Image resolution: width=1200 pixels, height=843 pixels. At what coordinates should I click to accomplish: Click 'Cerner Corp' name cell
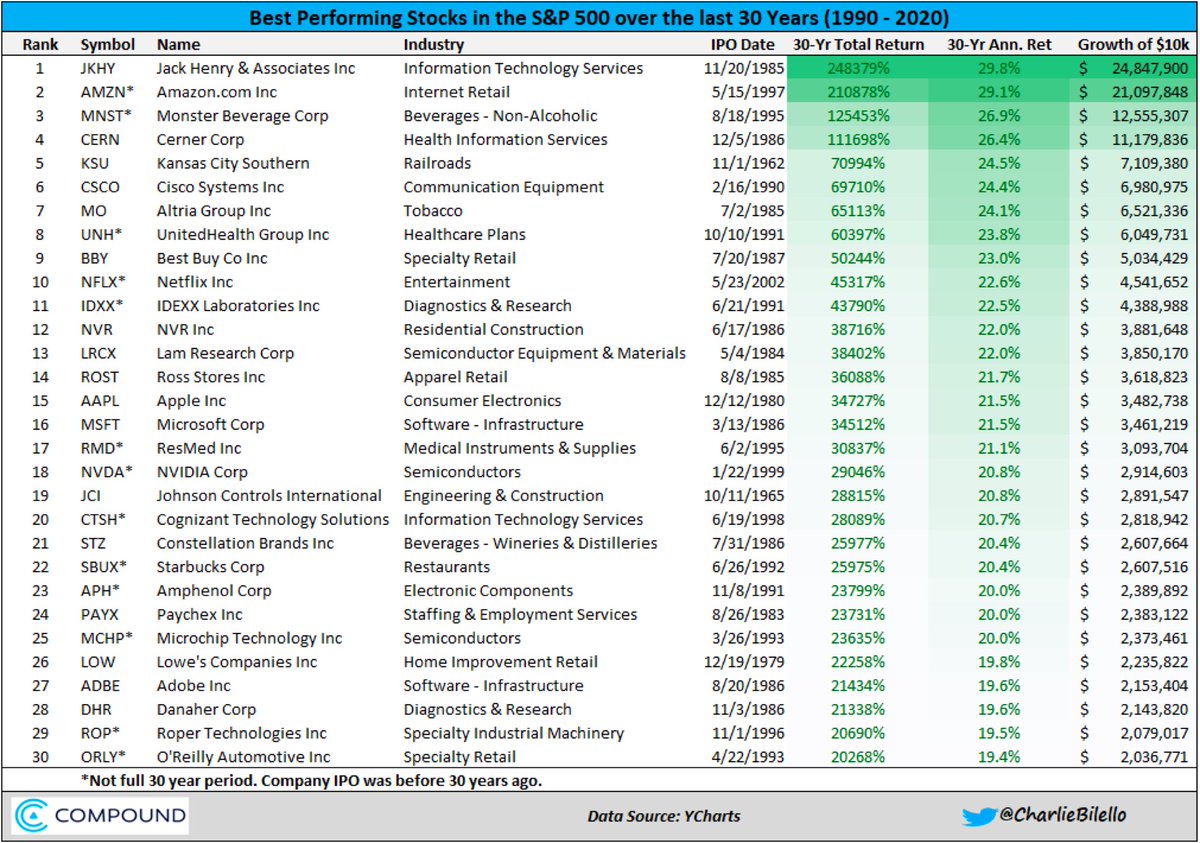199,140
